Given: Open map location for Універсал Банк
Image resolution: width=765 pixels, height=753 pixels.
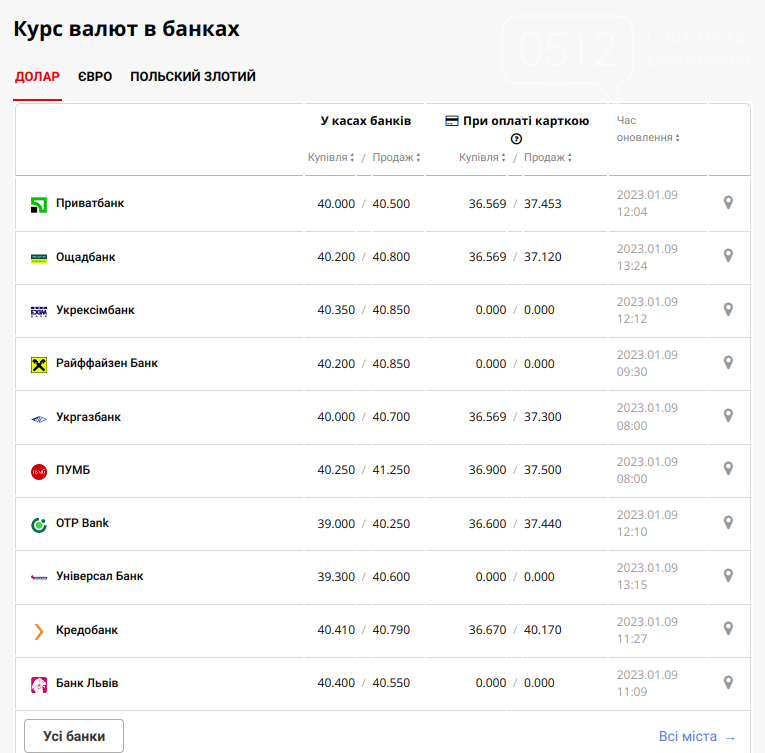Looking at the screenshot, I should [728, 576].
